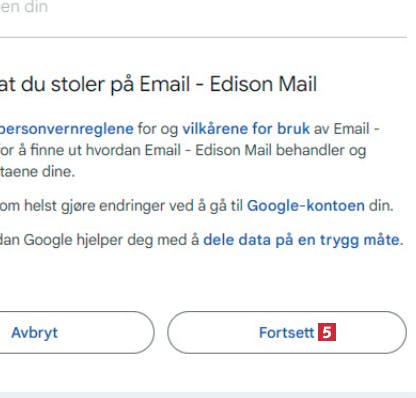
Task: Click the grey 'en din' text at top
Action: pyautogui.click(x=24, y=7)
